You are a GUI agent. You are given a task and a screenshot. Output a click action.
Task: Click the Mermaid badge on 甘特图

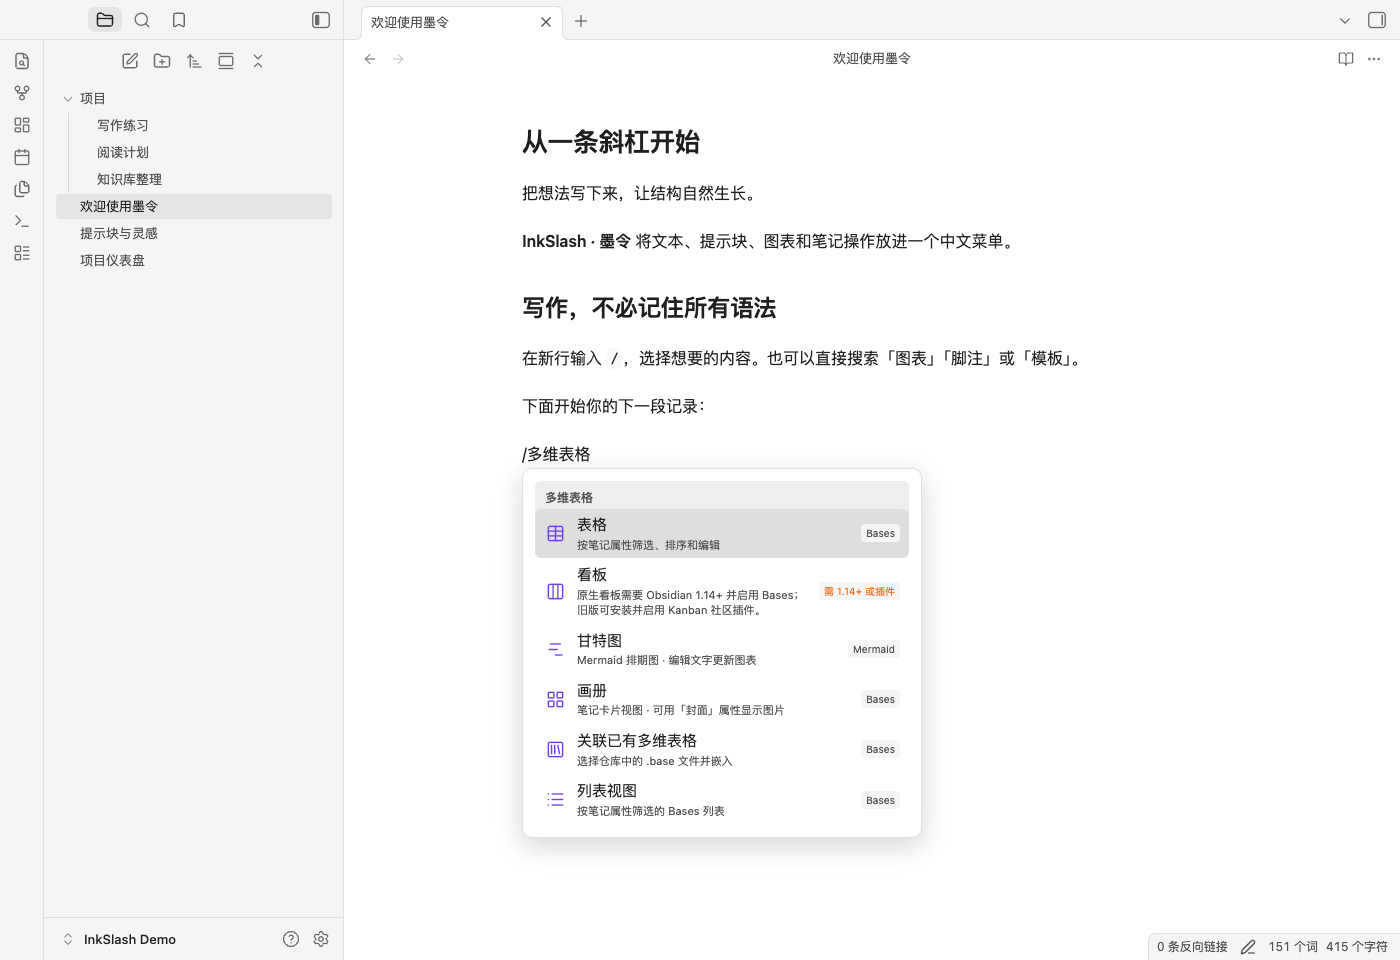coord(874,649)
